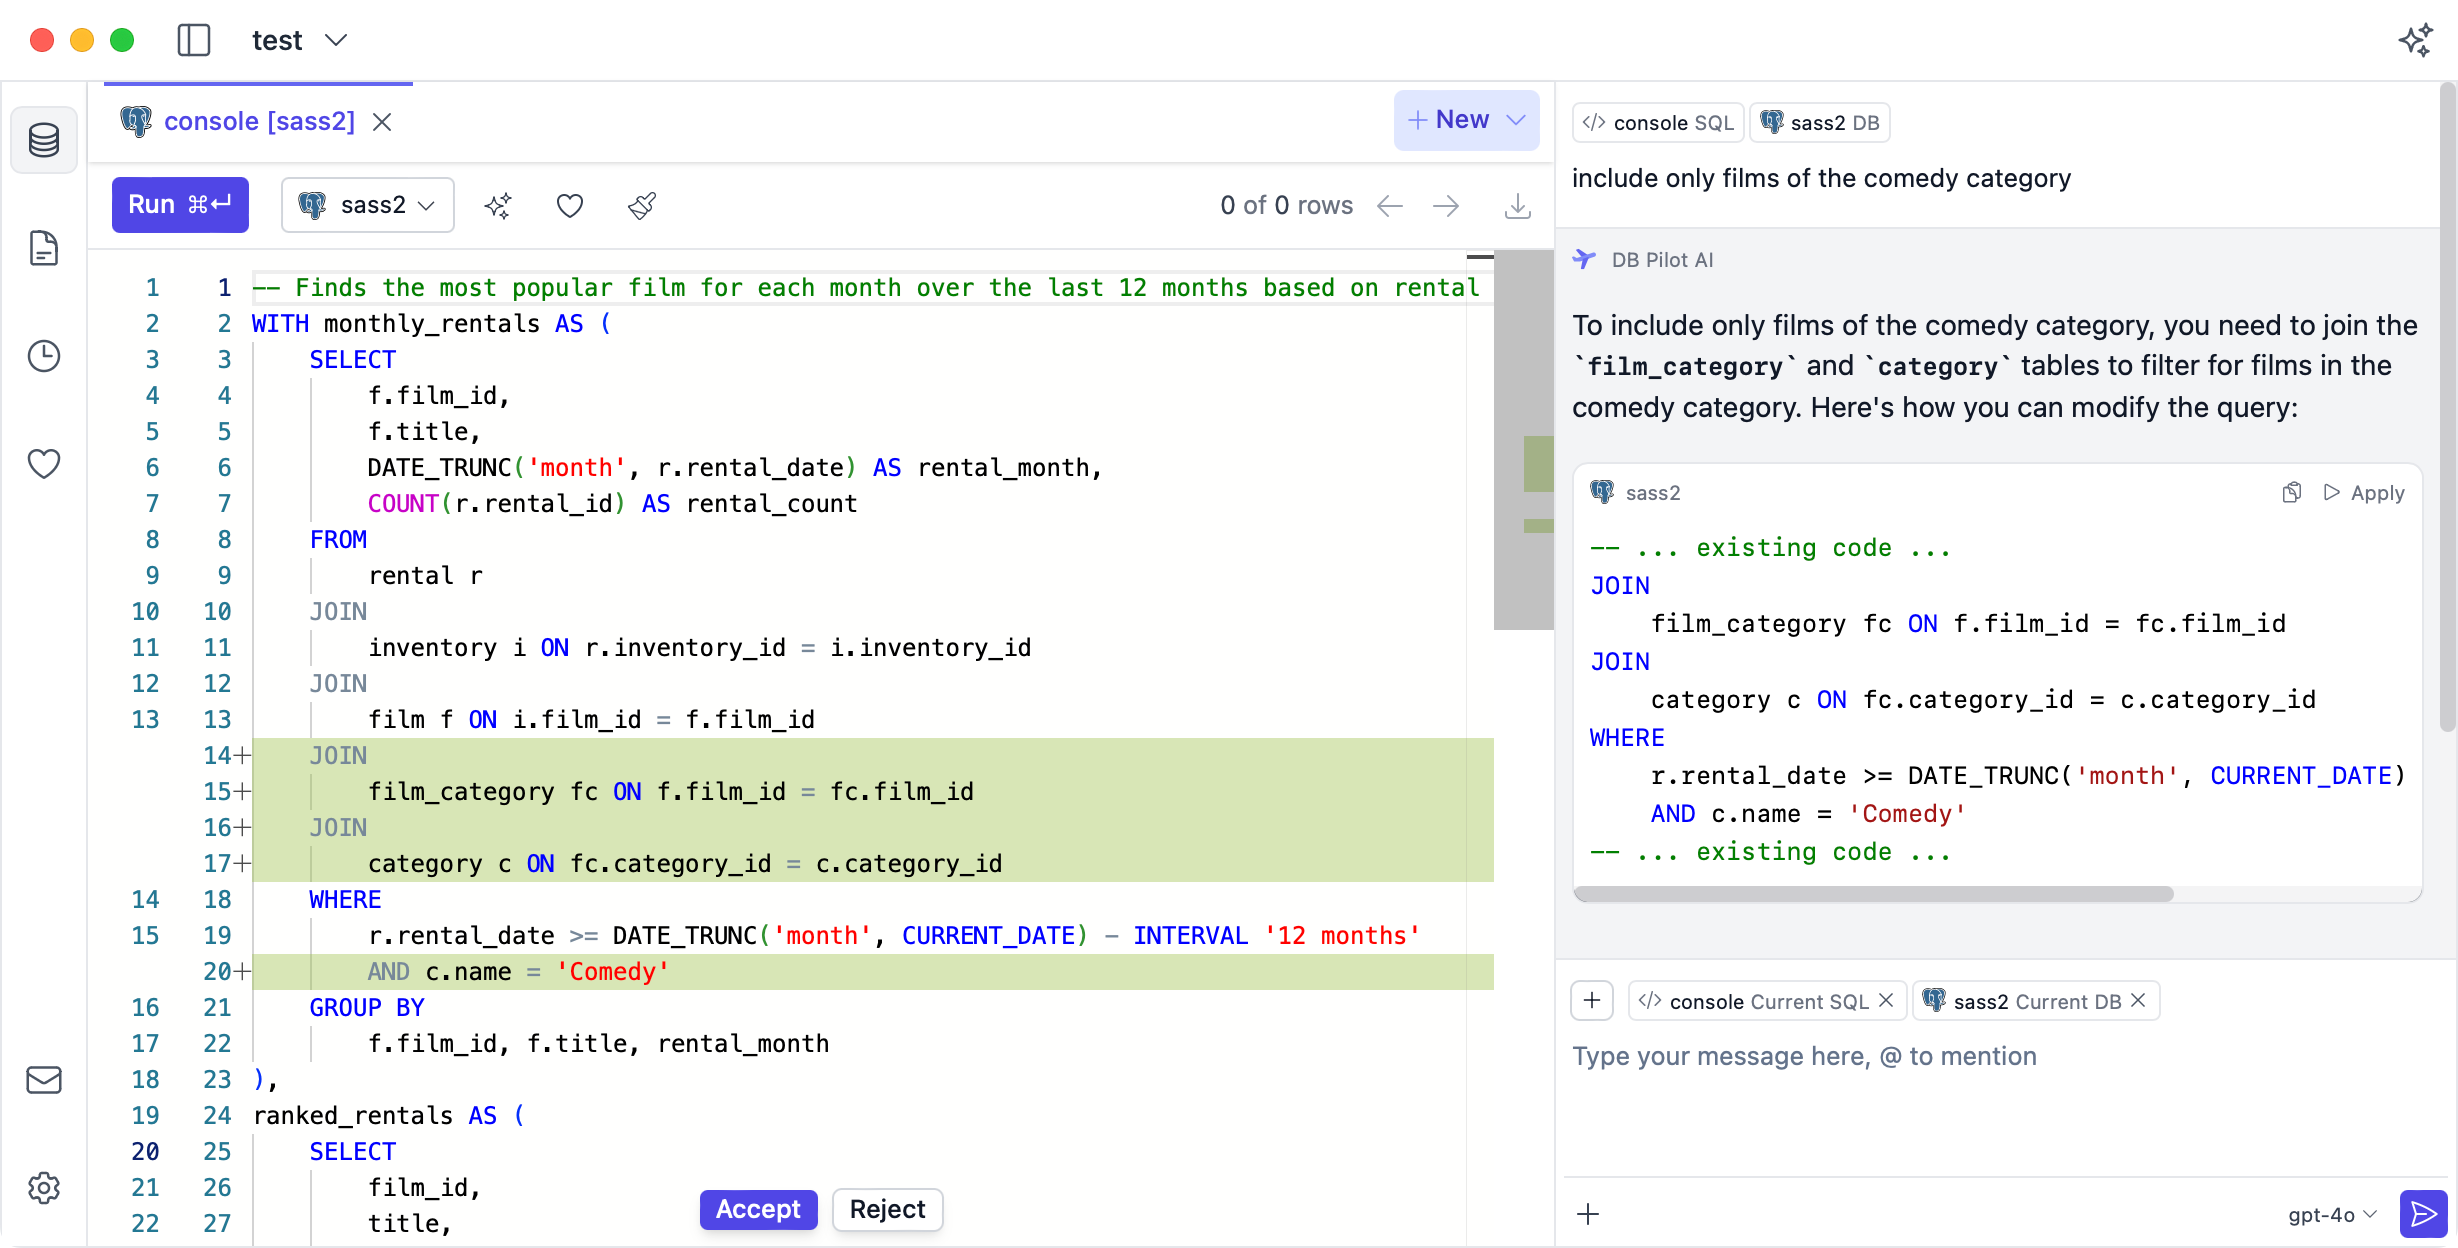Click the sass2 DB context chip

(1820, 123)
